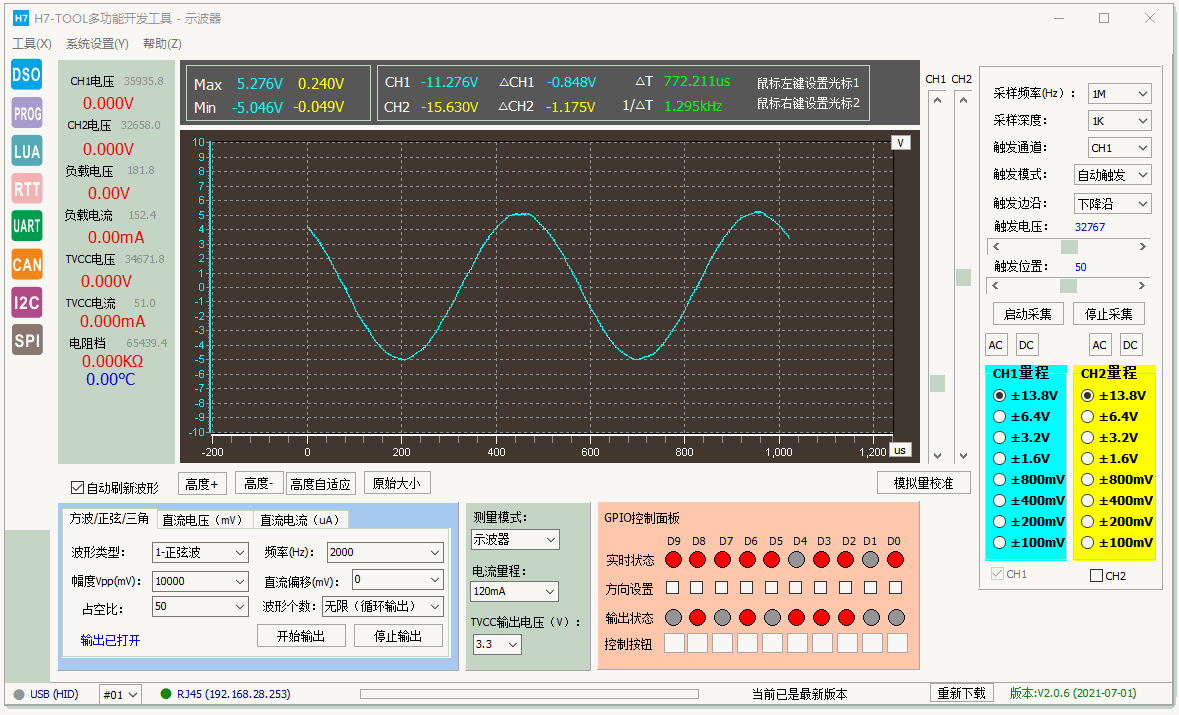This screenshot has height=715, width=1179.
Task: Open the CAN bus tool
Action: [27, 265]
